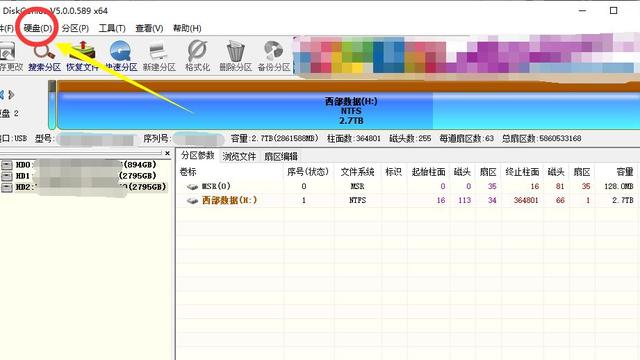The height and width of the screenshot is (360, 640).
Task: Maximize the DiskGenius window
Action: coord(613,11)
